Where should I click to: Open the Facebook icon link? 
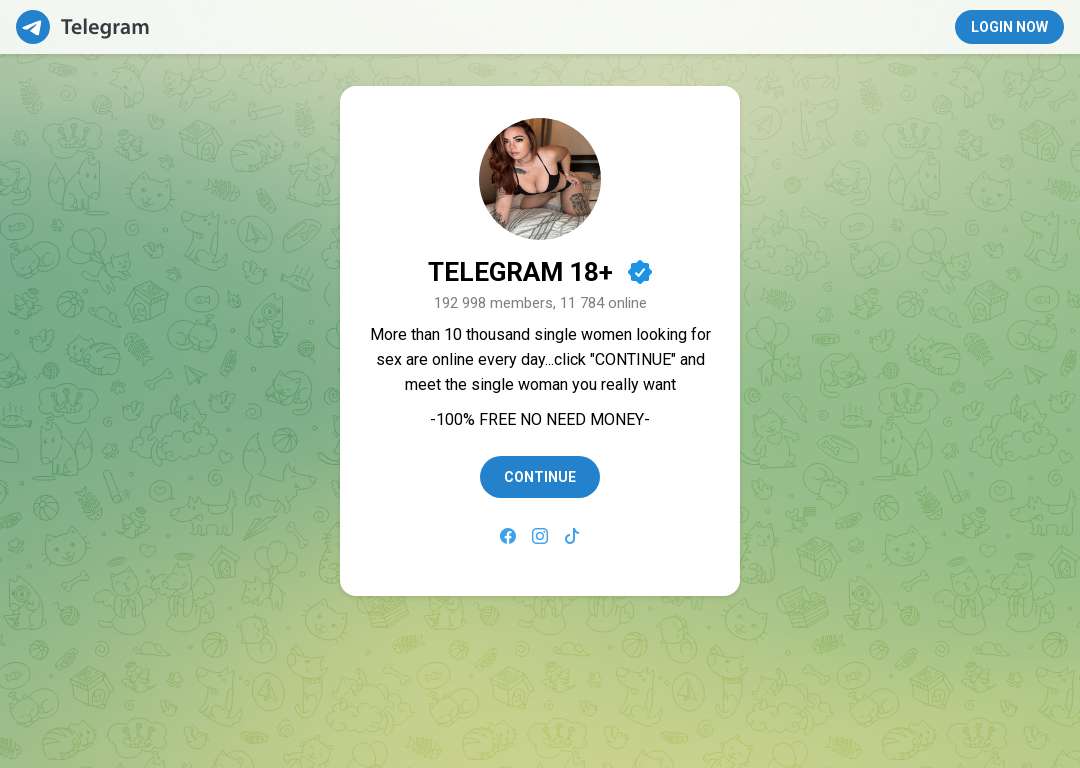(508, 536)
